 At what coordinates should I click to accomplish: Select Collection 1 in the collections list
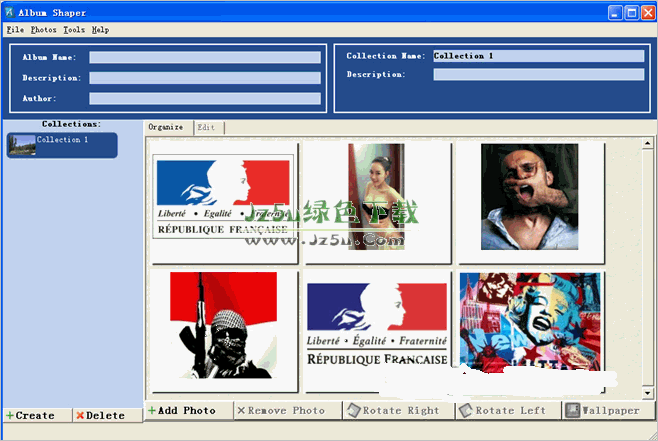coord(62,145)
